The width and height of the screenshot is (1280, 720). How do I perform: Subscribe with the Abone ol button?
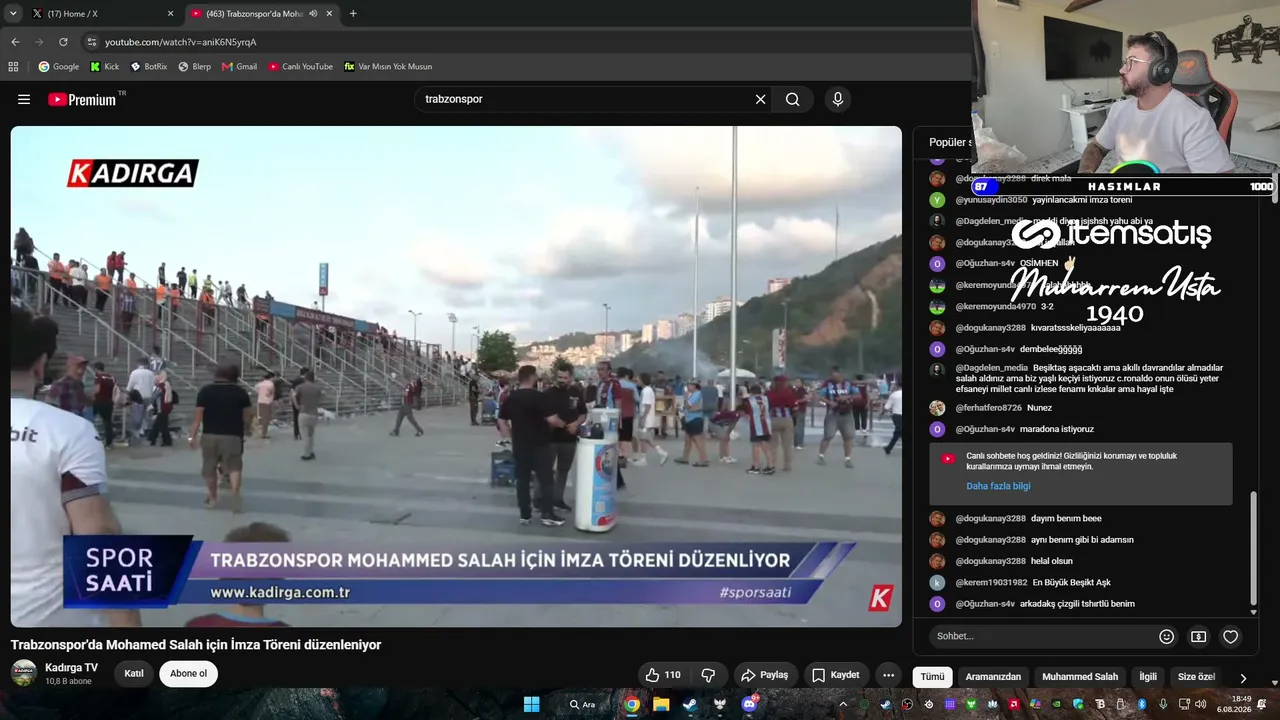tap(188, 674)
